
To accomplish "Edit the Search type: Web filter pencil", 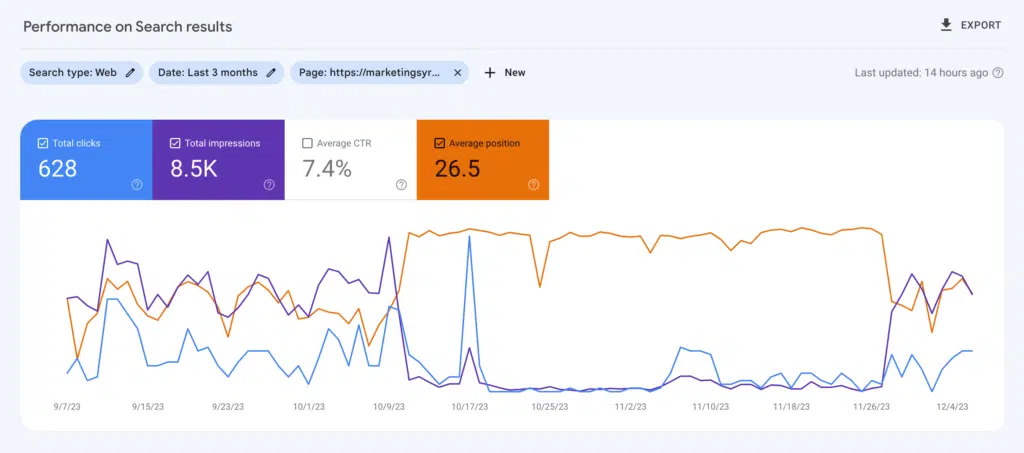I will coord(130,72).
